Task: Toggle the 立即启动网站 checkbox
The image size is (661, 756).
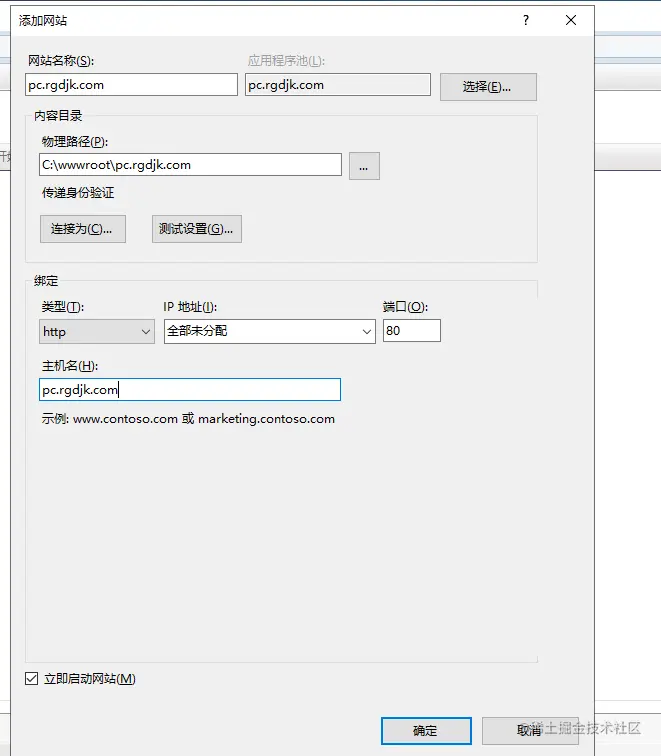Action: point(32,679)
